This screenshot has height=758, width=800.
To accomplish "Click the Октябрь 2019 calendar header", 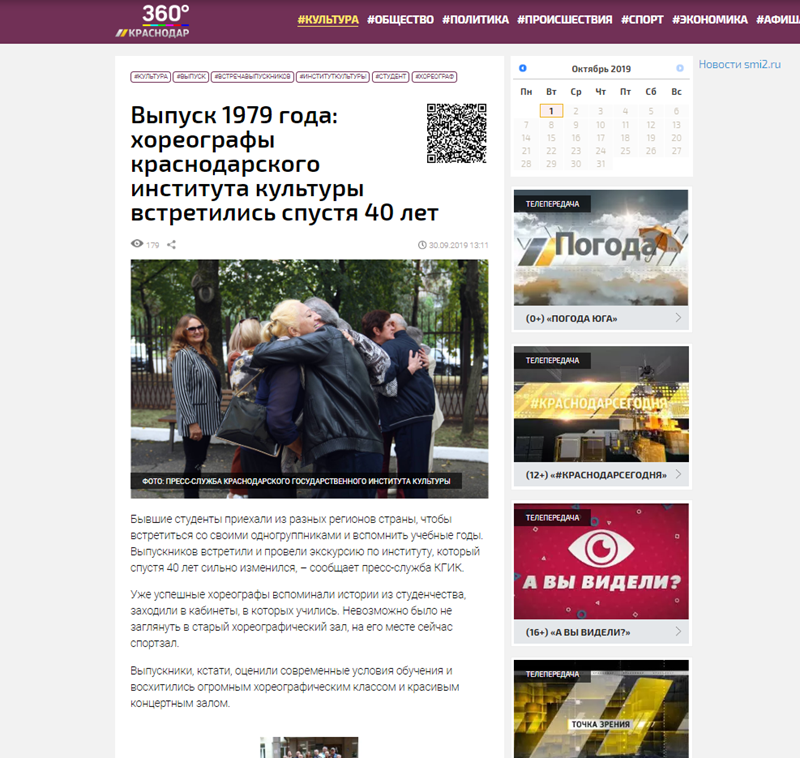I will (x=601, y=69).
